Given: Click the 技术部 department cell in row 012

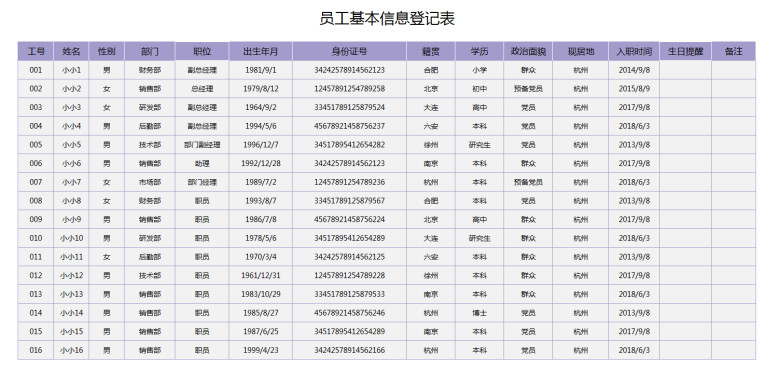Looking at the screenshot, I should [150, 276].
